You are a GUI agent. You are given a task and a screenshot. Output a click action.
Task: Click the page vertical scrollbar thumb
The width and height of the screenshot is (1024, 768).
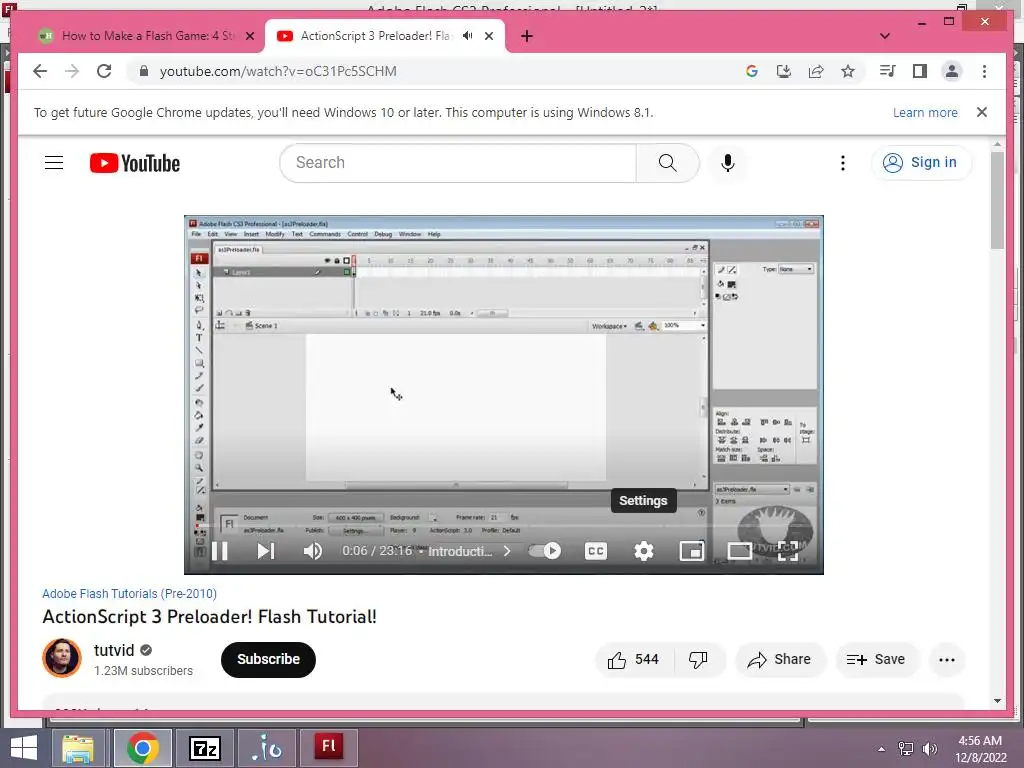[x=997, y=200]
